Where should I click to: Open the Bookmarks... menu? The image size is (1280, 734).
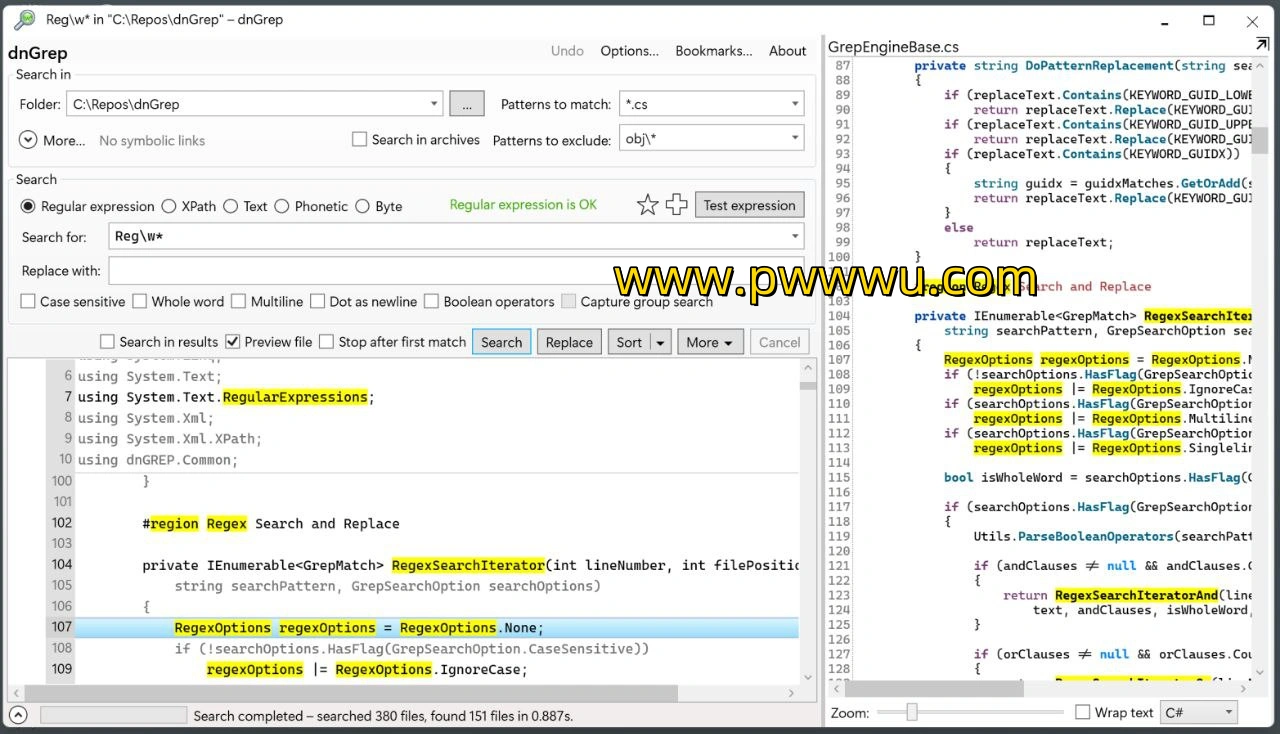714,51
